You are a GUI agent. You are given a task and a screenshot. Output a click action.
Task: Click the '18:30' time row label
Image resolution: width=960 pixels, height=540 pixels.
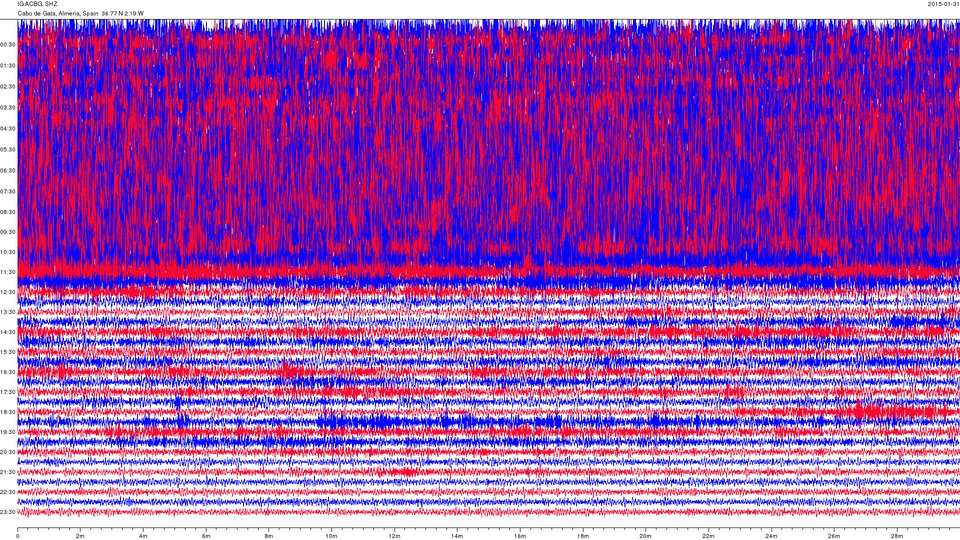[x=8, y=412]
